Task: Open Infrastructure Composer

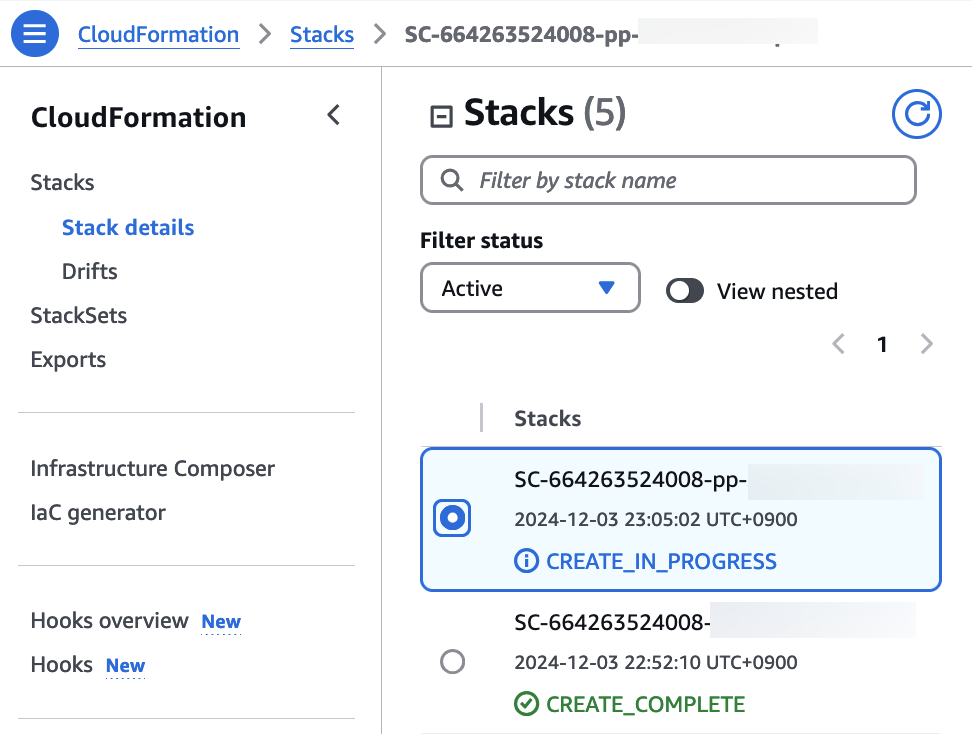Action: pos(152,469)
